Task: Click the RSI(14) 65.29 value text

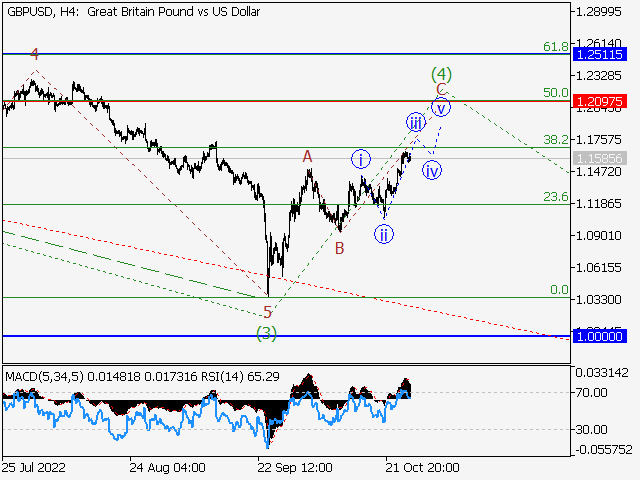Action: pos(240,376)
